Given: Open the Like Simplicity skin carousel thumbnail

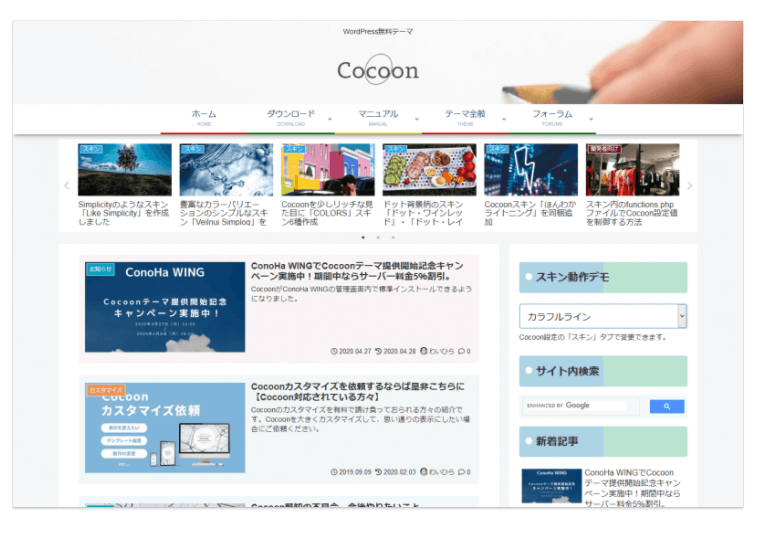Looking at the screenshot, I should tap(125, 169).
